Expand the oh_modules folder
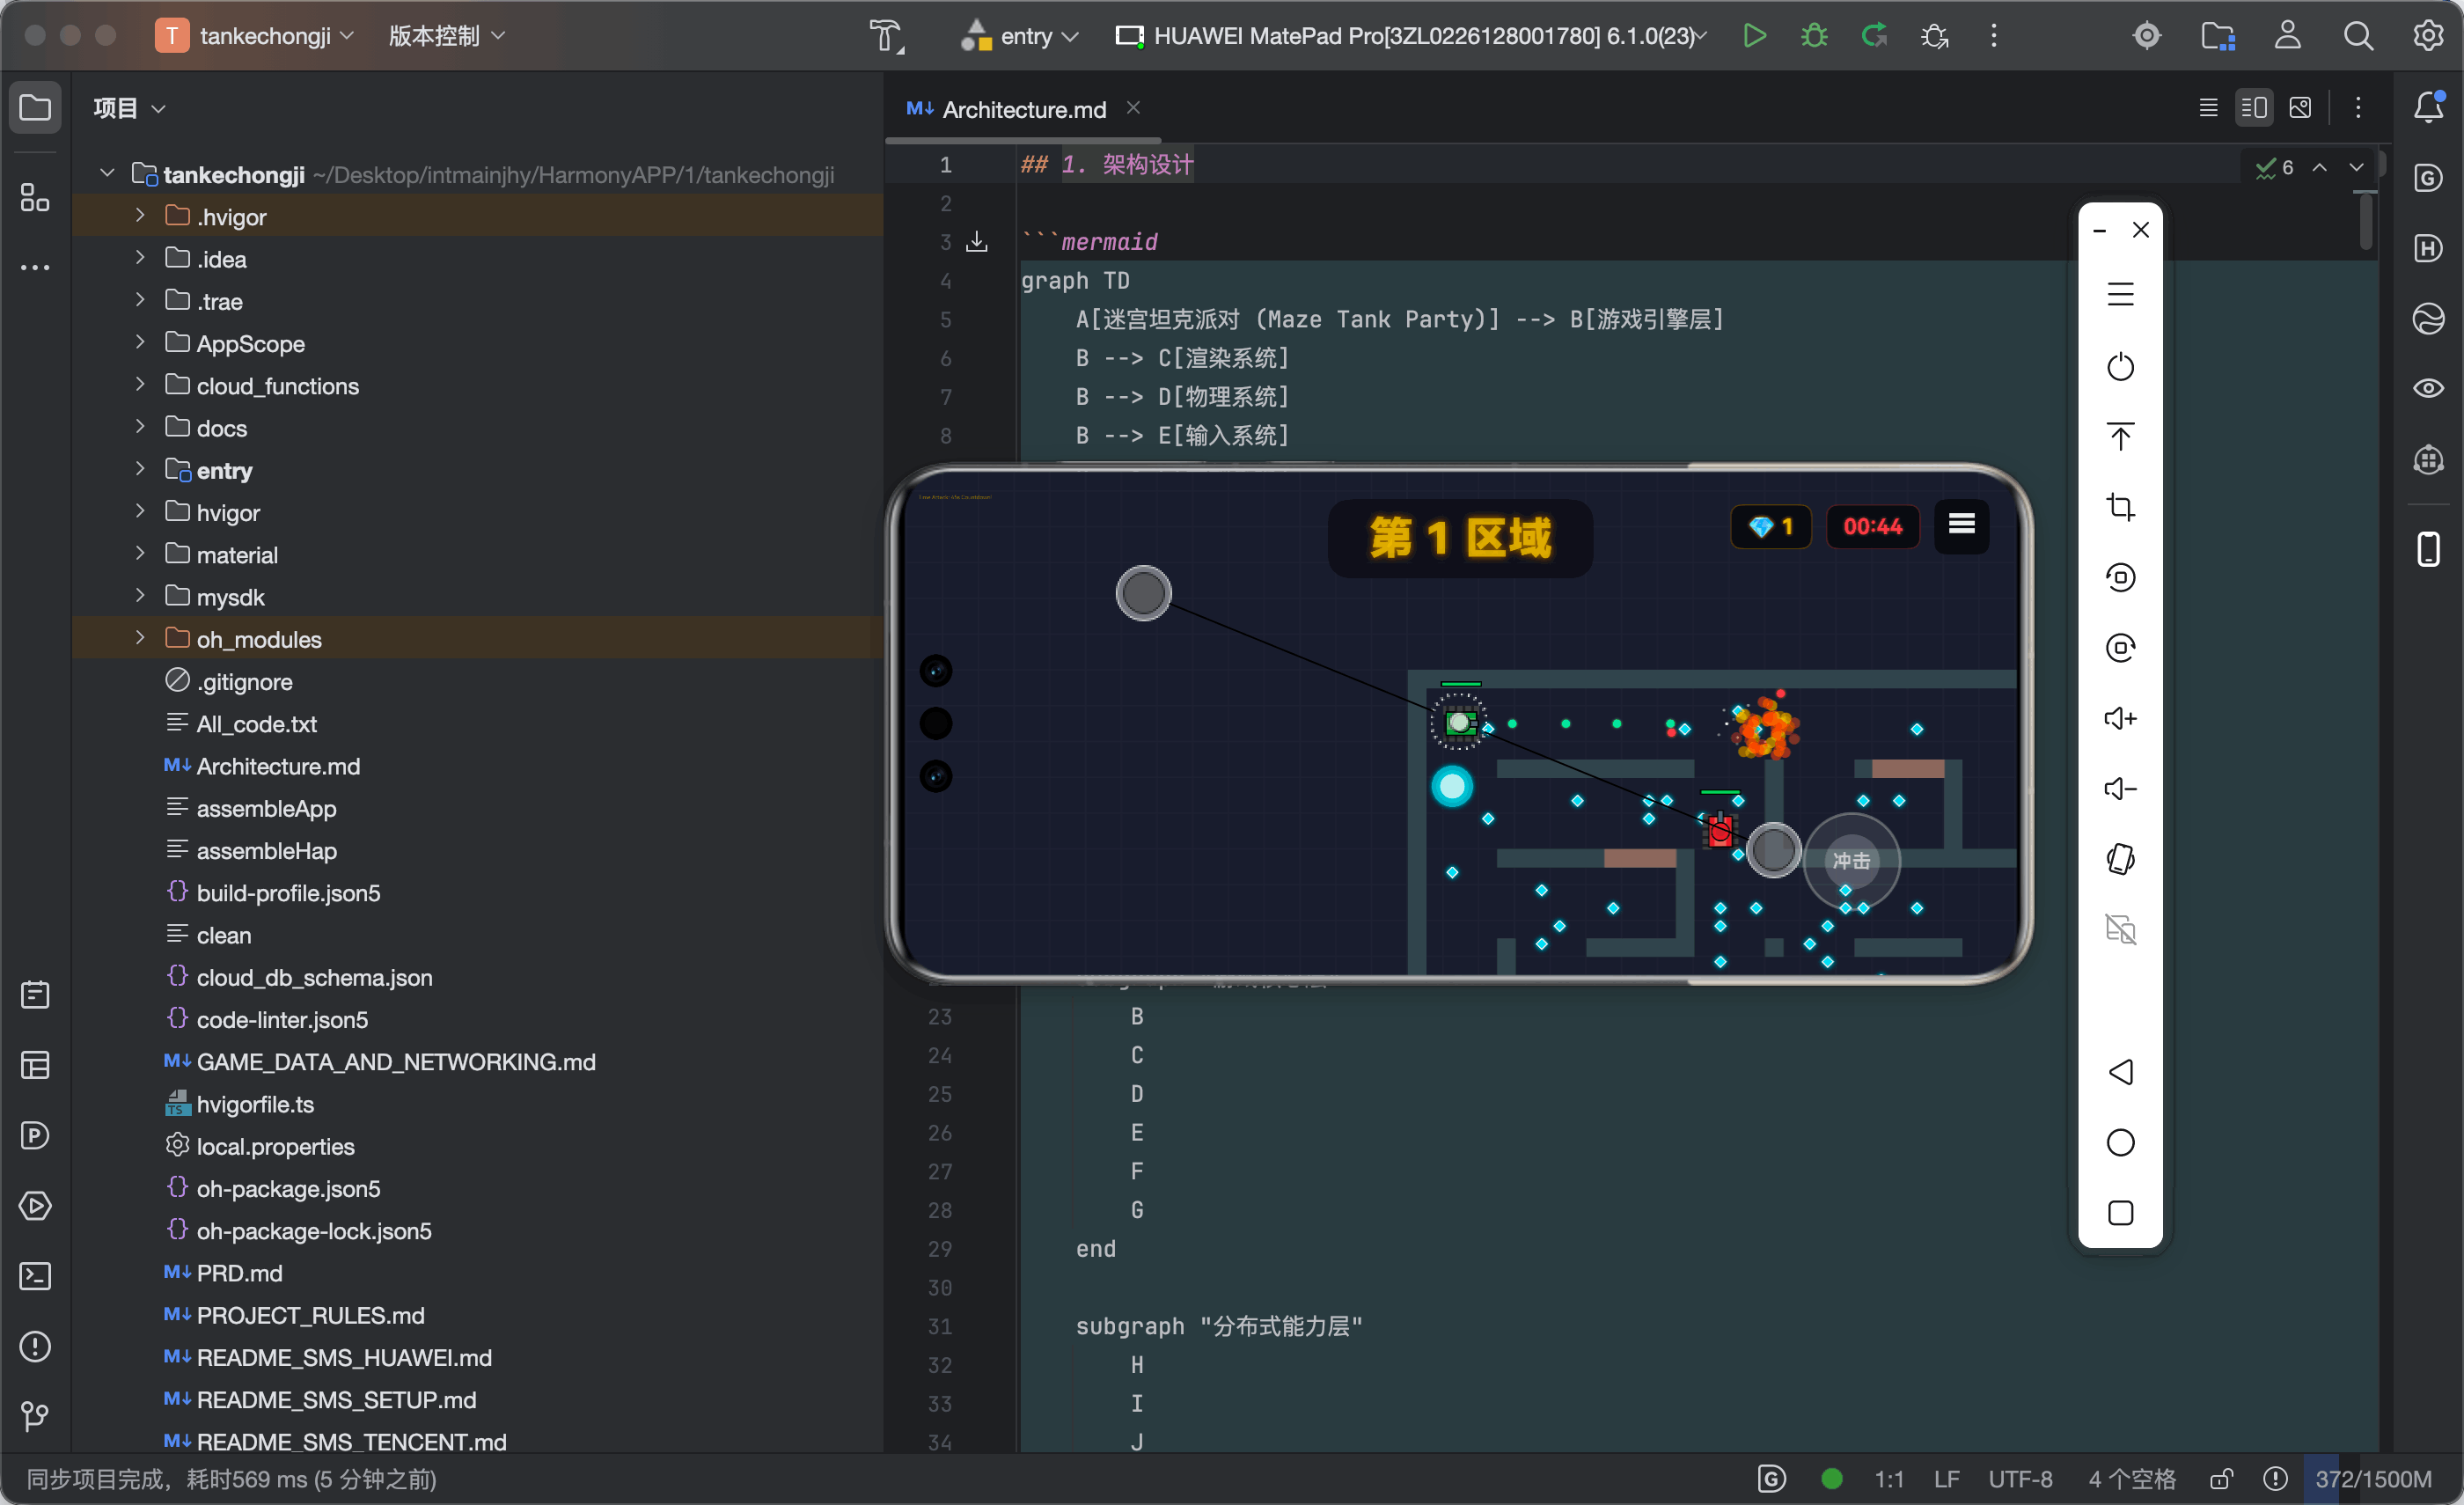Screen dimensions: 2464x1505 [140, 639]
